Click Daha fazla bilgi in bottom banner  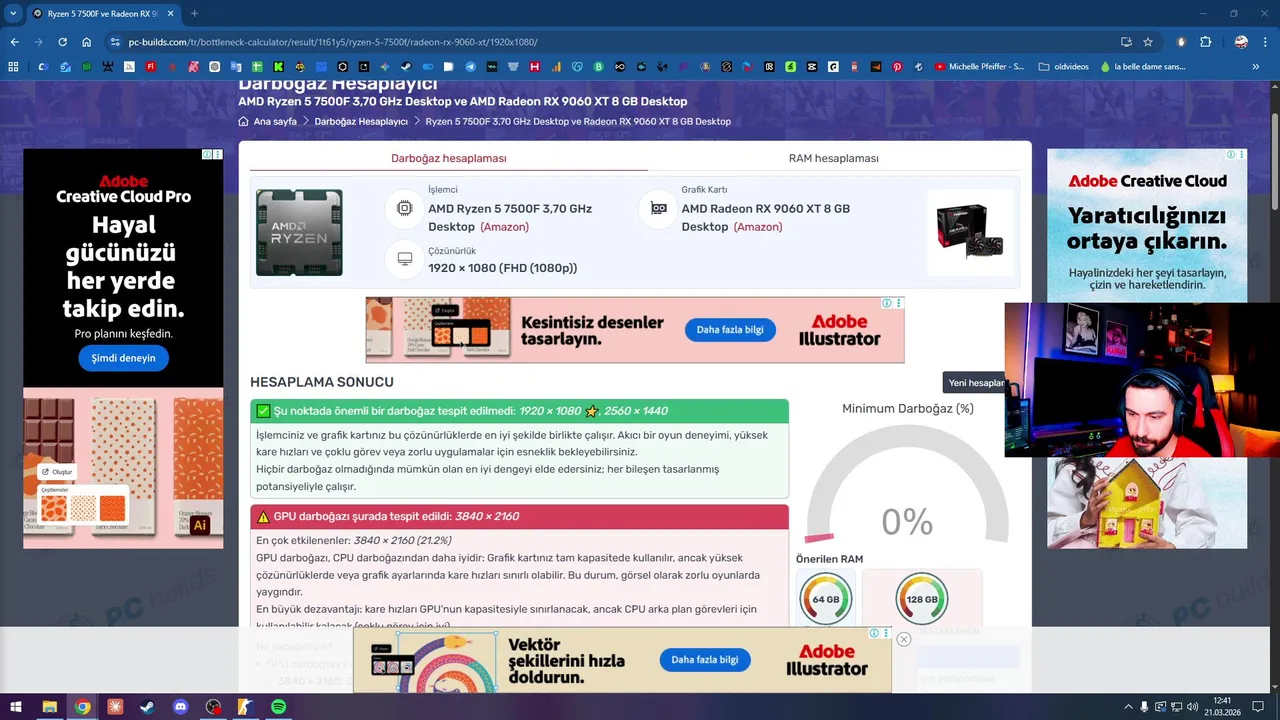(705, 660)
